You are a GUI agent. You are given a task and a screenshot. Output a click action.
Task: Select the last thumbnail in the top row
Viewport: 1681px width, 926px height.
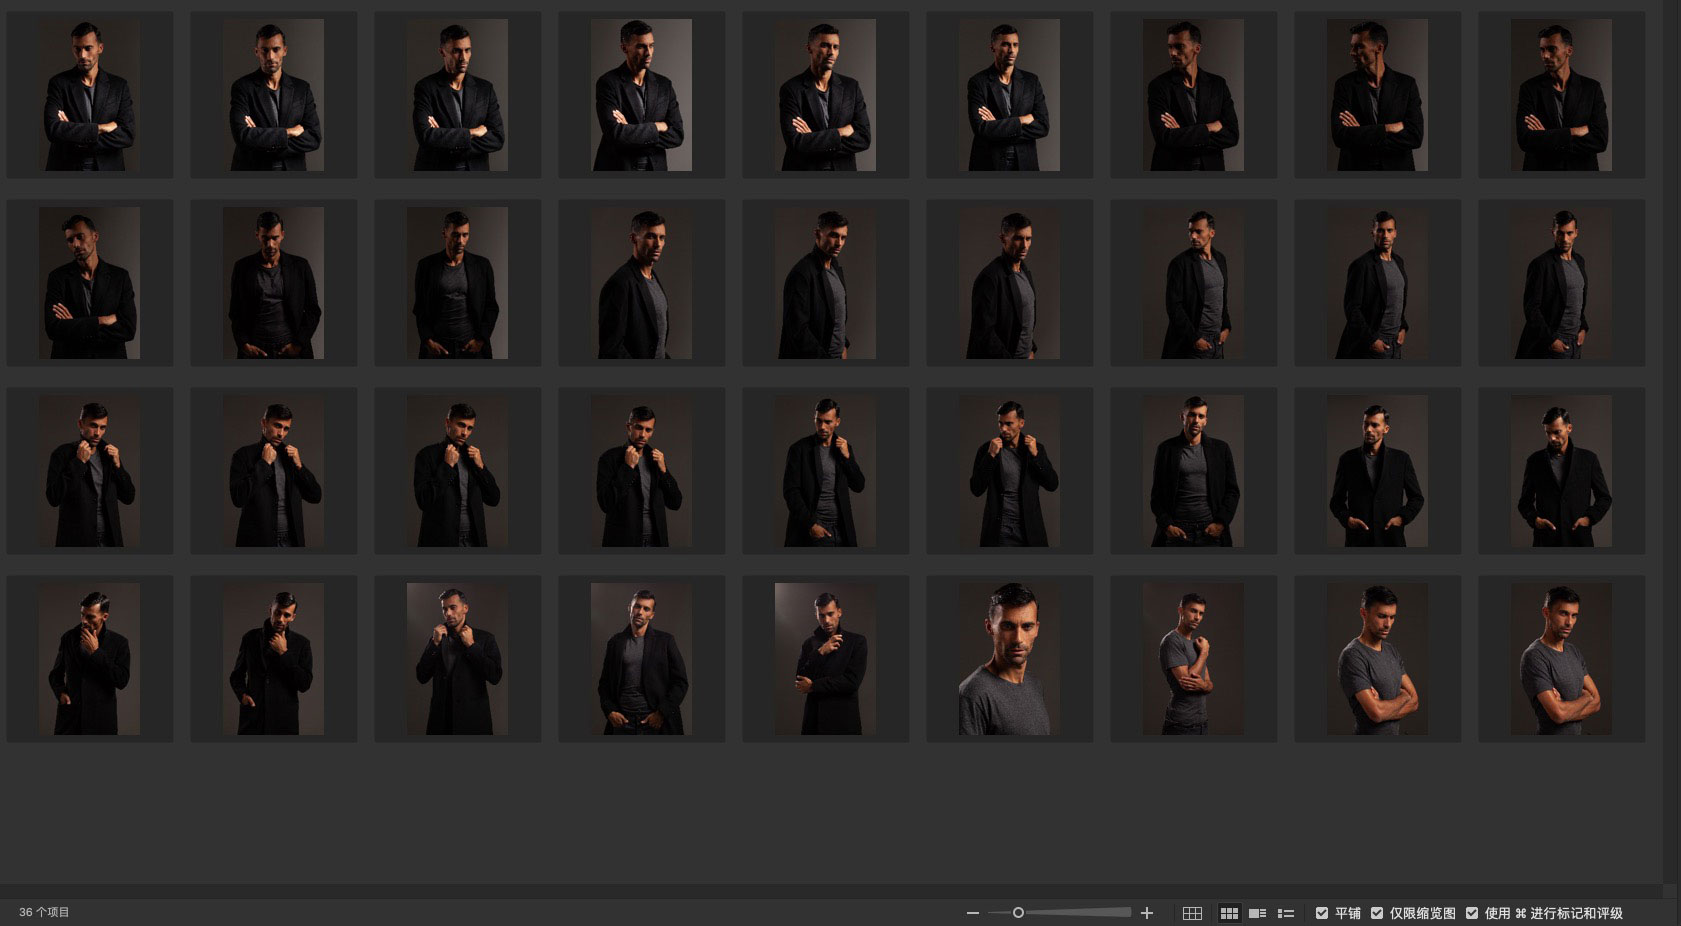[1561, 95]
